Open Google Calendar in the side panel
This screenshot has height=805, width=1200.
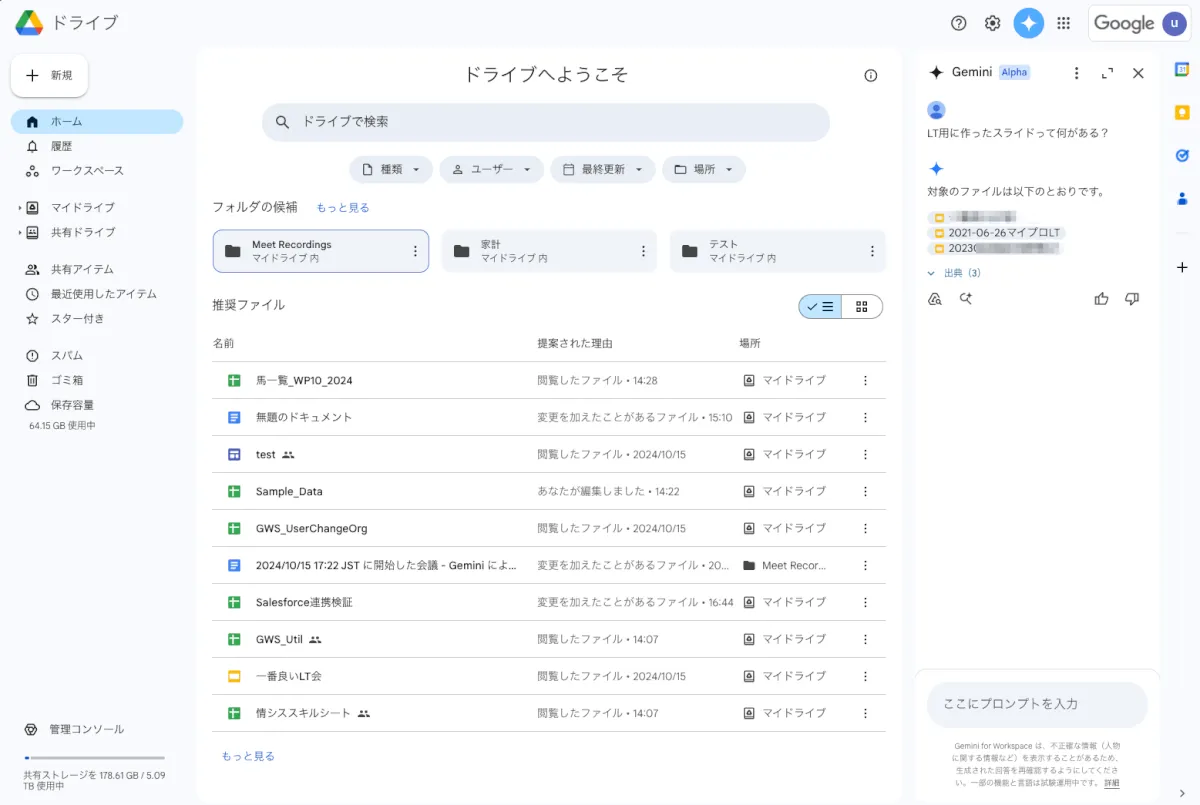point(1182,69)
